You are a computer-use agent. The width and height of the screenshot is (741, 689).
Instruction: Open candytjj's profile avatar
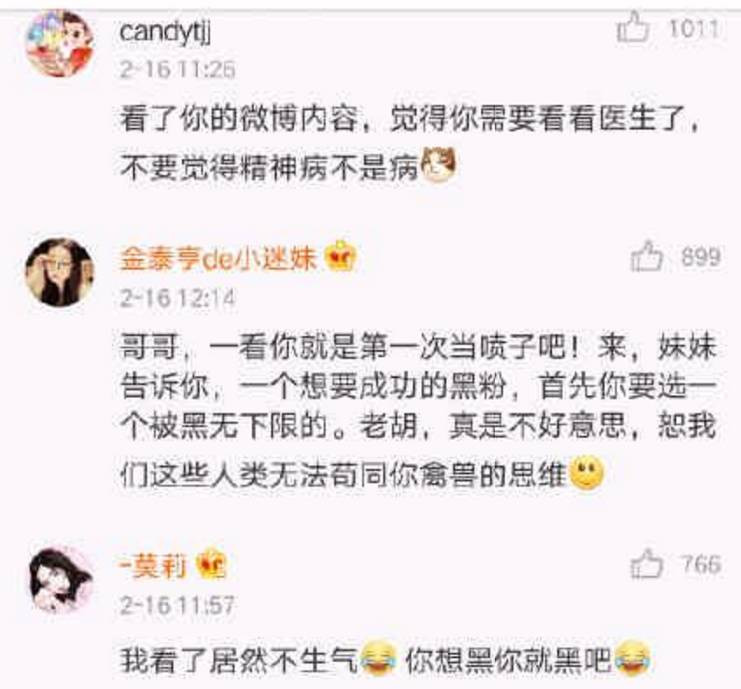pos(60,43)
